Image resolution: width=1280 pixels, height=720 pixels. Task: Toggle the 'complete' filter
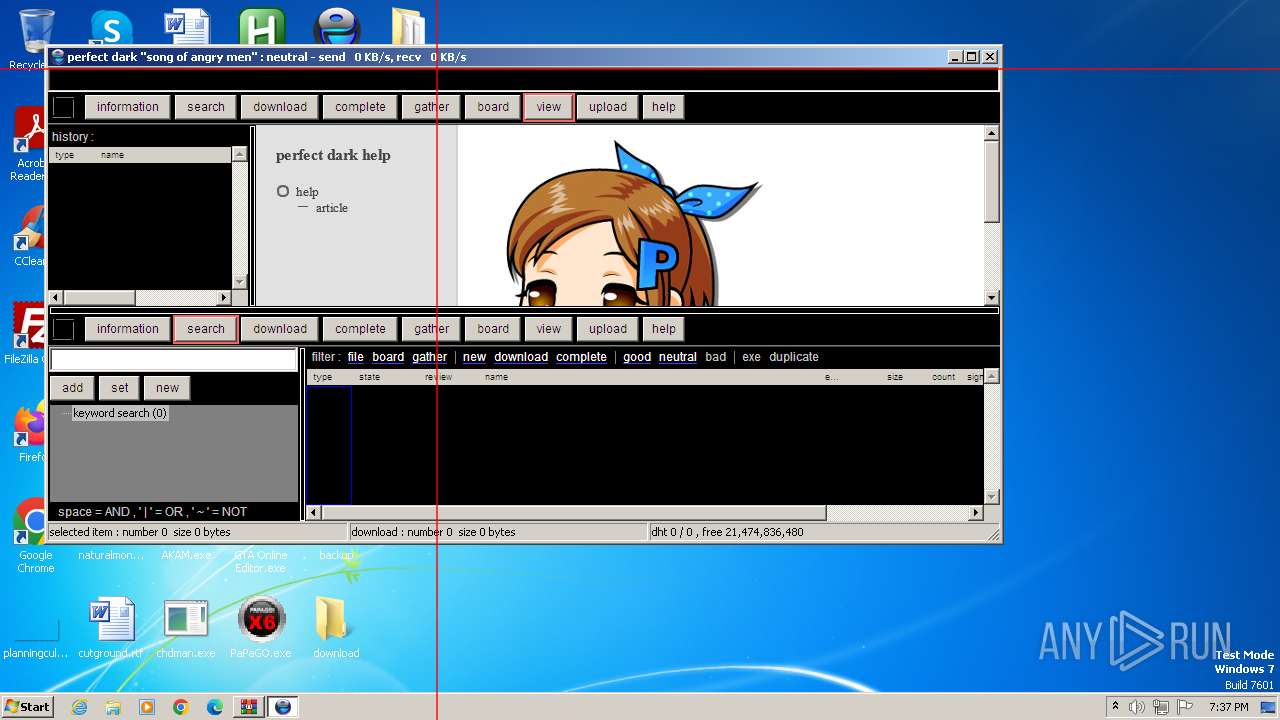coord(581,357)
